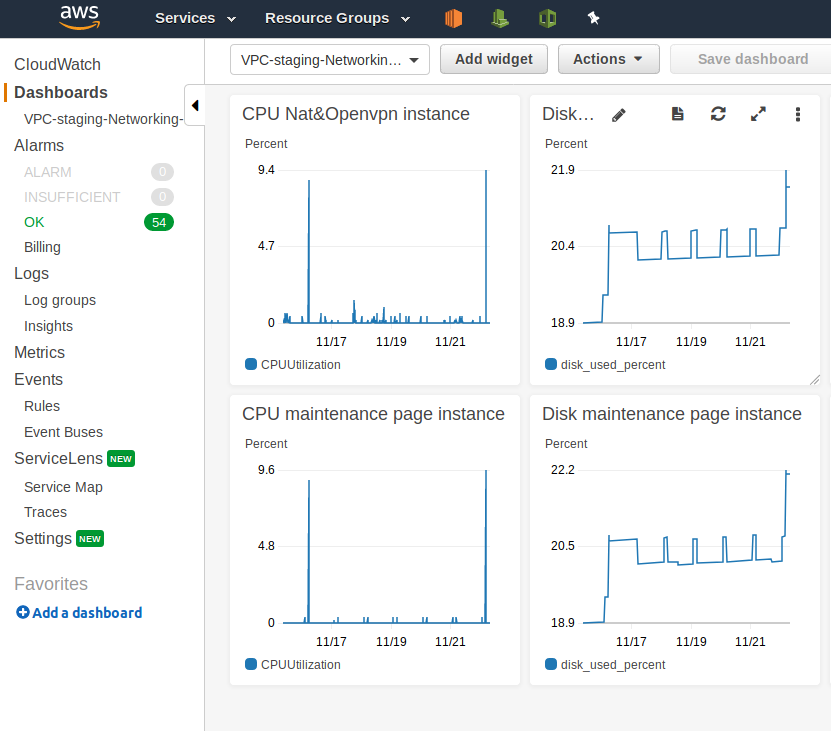Screen dimensions: 831x731
Task: Click the Add widget button
Action: coord(493,59)
